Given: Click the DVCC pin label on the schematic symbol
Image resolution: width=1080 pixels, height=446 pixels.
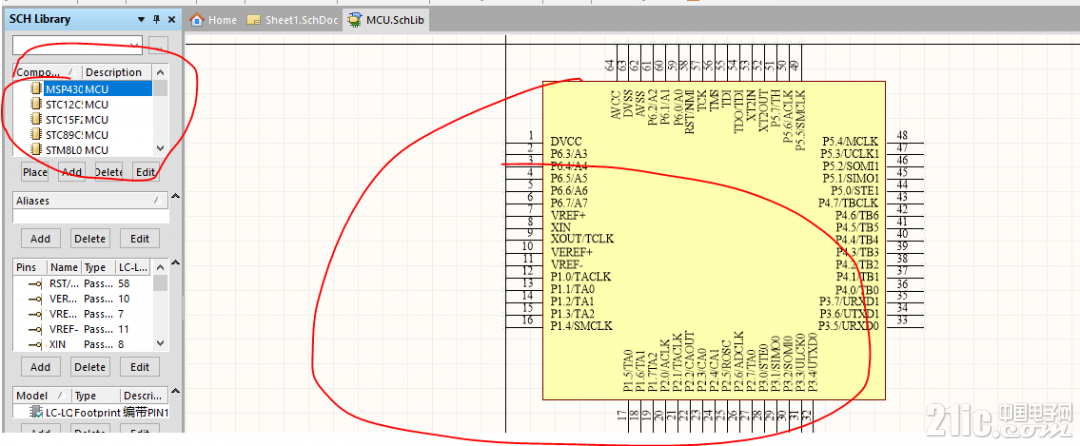Looking at the screenshot, I should 566,140.
